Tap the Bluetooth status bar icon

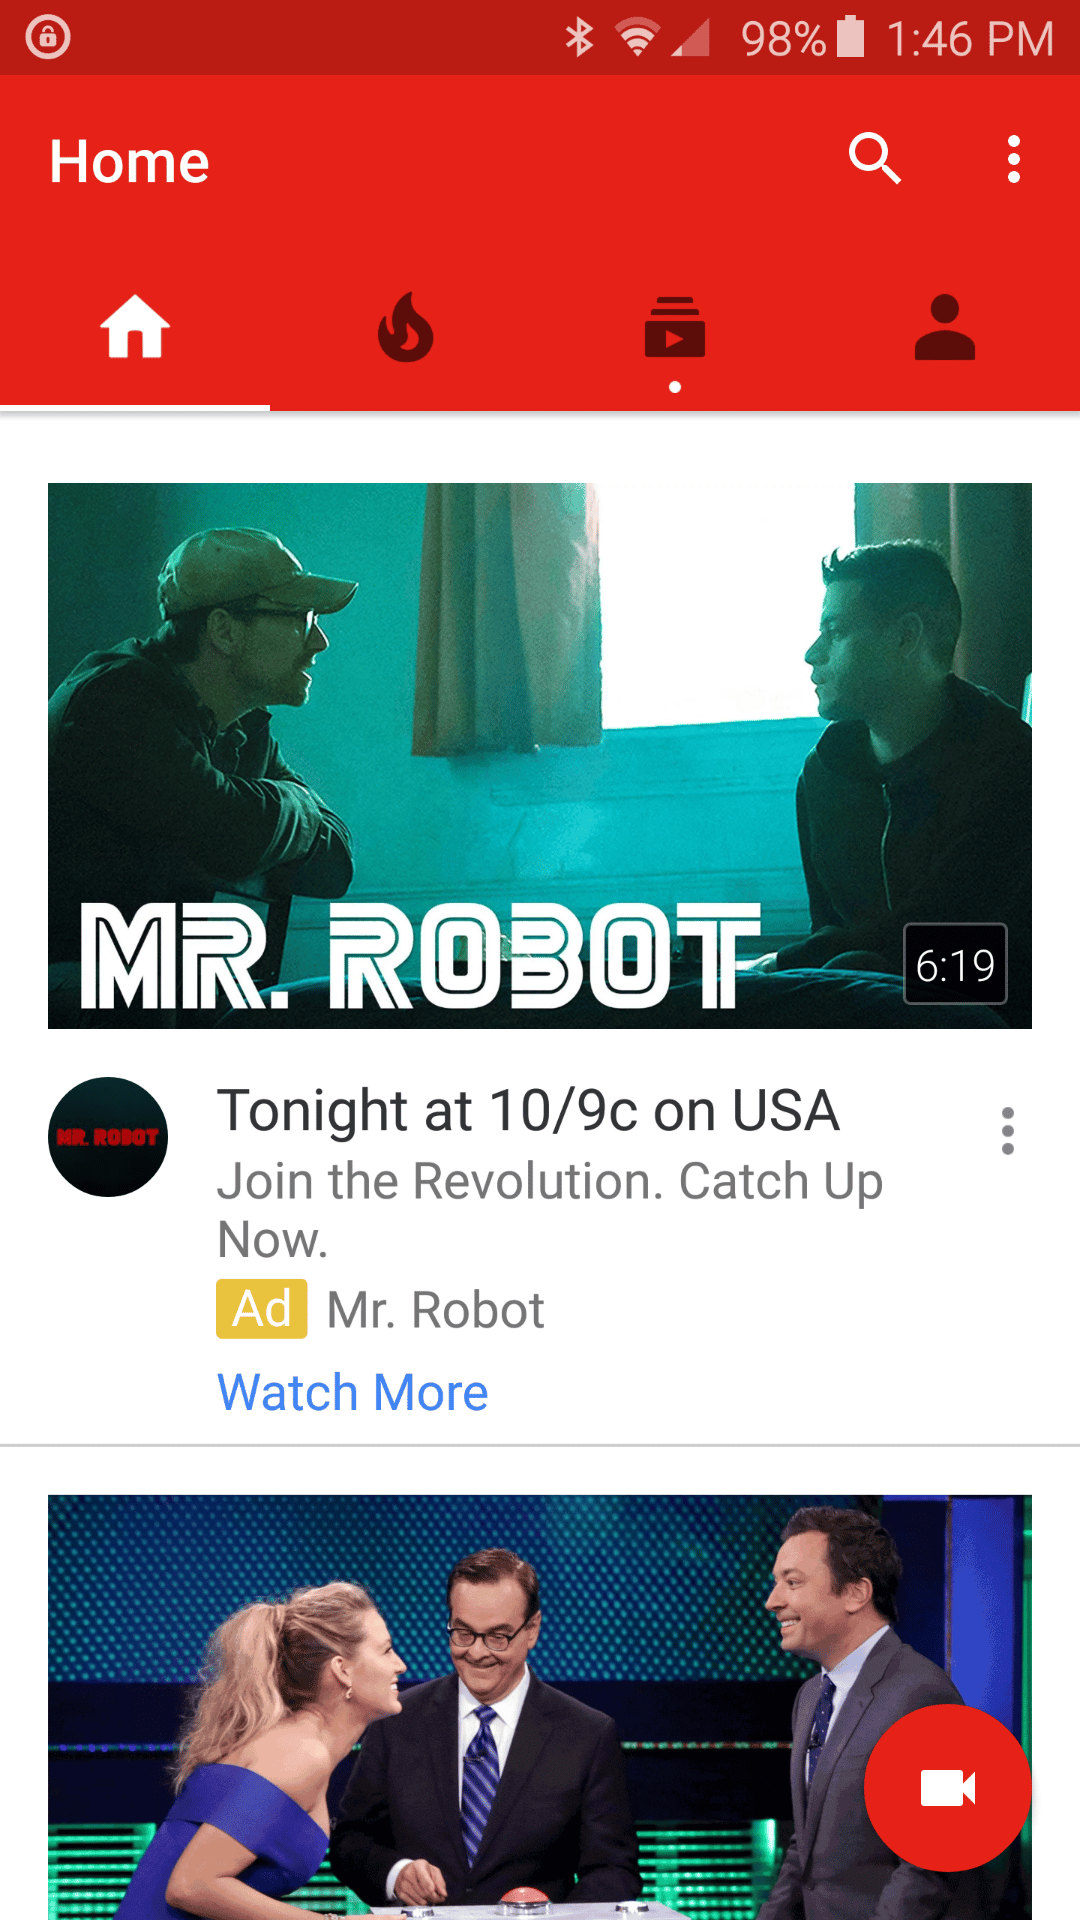[579, 38]
